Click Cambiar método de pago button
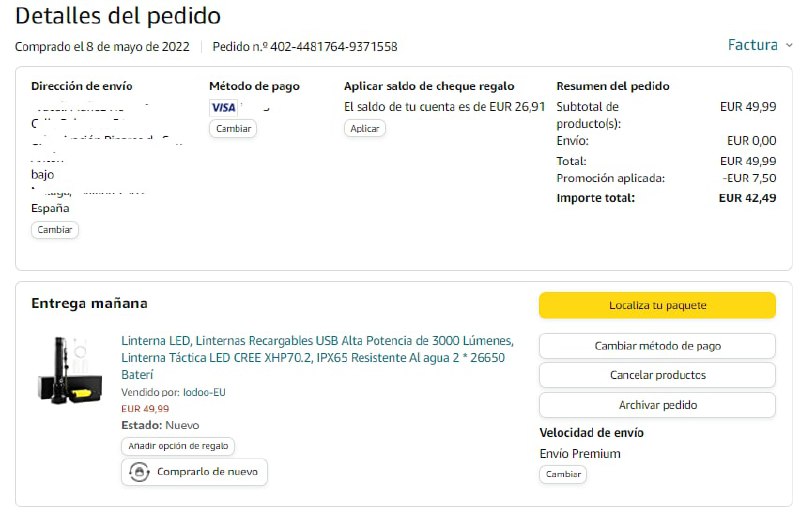The width and height of the screenshot is (800, 513). [x=657, y=346]
